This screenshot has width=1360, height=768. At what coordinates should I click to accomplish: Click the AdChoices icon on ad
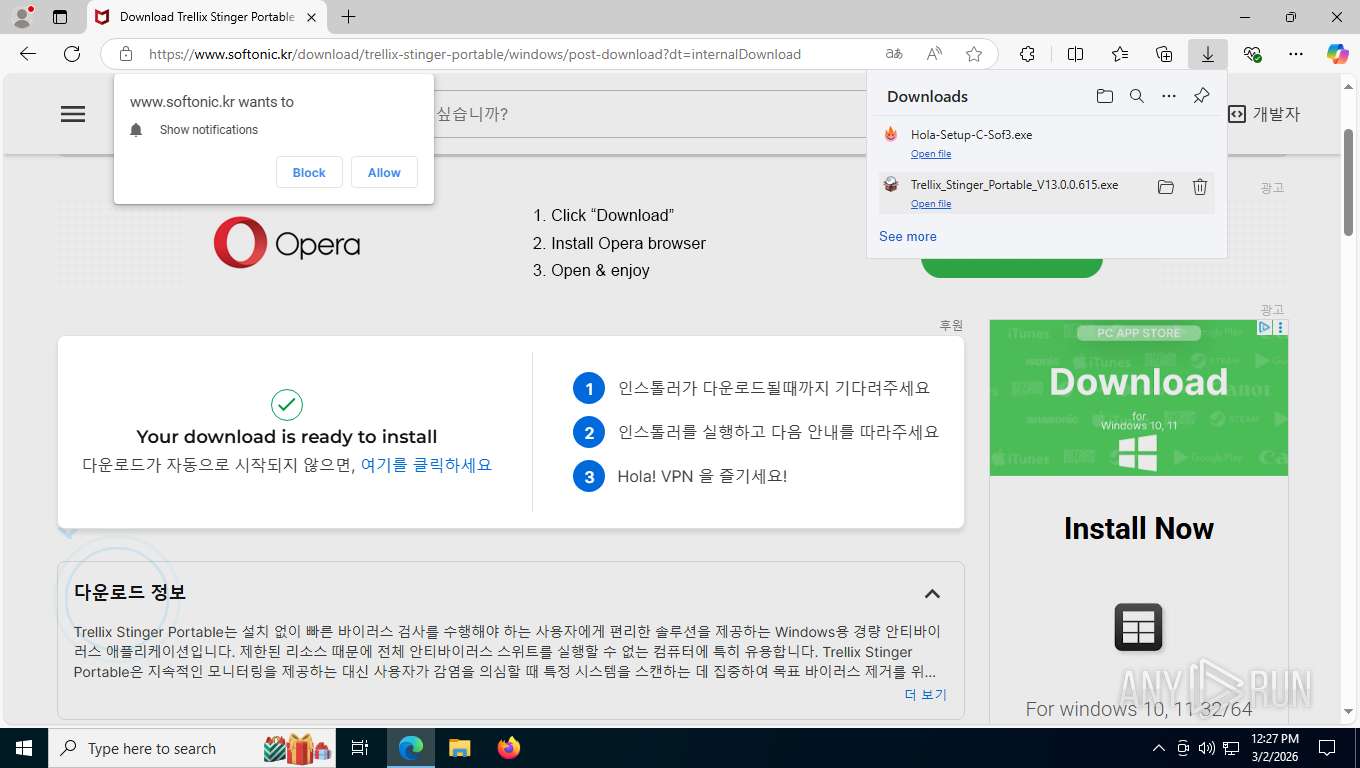coord(1264,327)
